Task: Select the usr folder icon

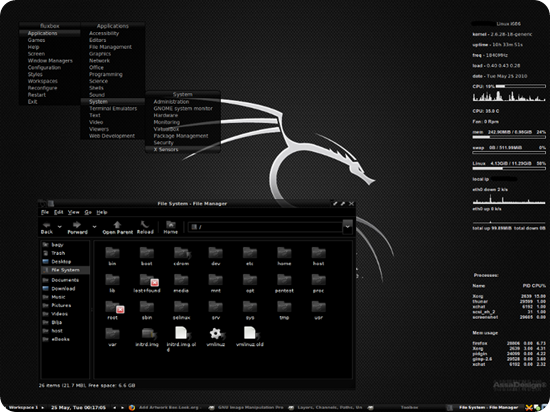Action: click(318, 307)
